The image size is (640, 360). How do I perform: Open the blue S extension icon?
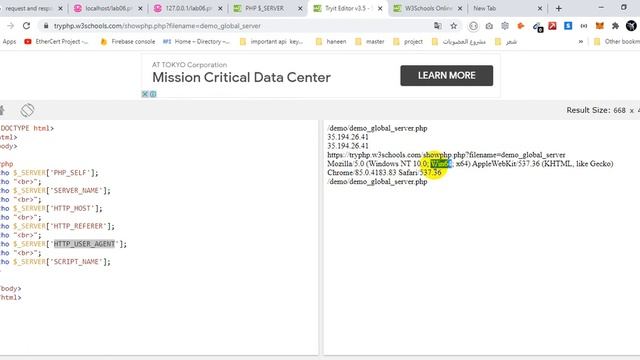point(568,26)
